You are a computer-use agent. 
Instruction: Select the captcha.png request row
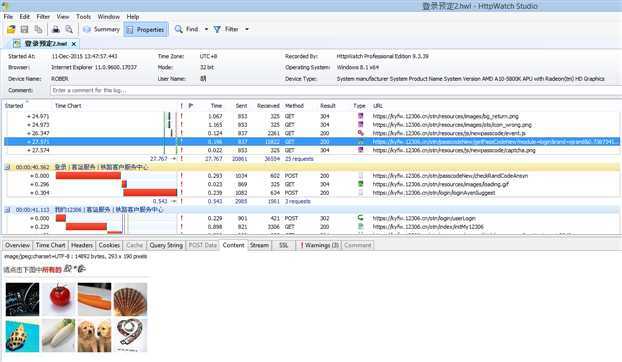(312, 150)
